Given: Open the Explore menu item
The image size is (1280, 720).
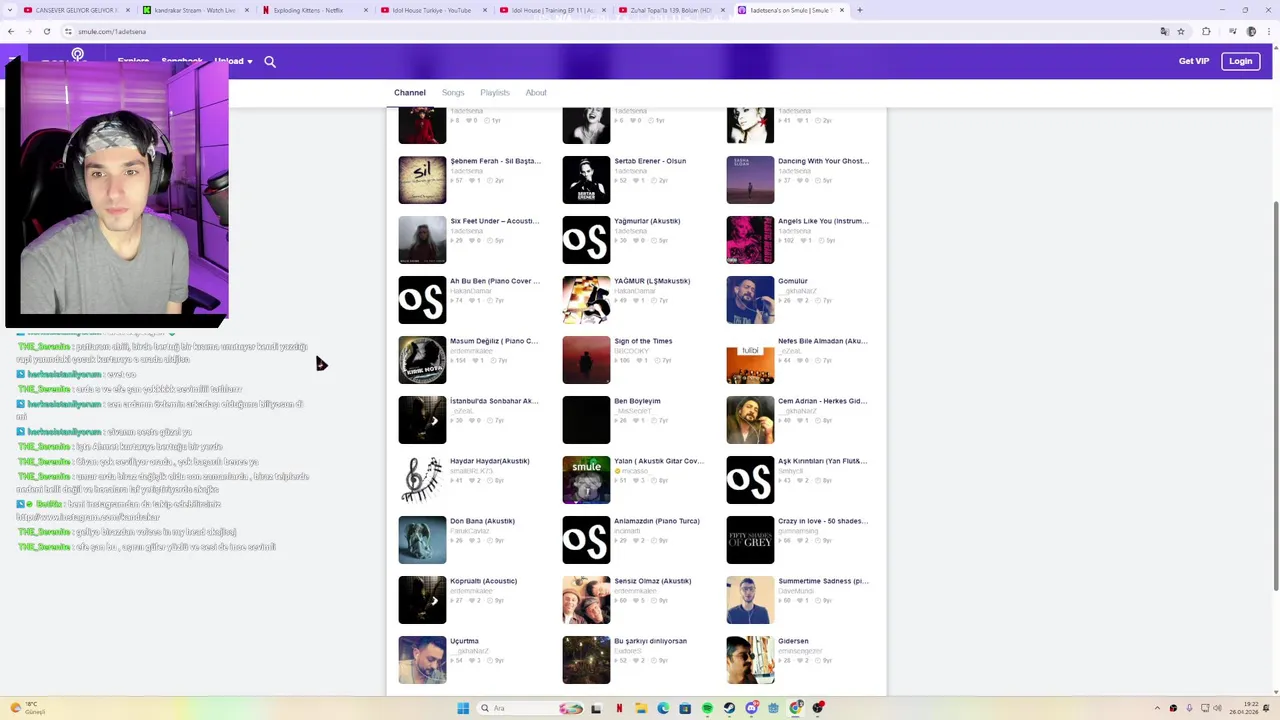Looking at the screenshot, I should pyautogui.click(x=133, y=61).
